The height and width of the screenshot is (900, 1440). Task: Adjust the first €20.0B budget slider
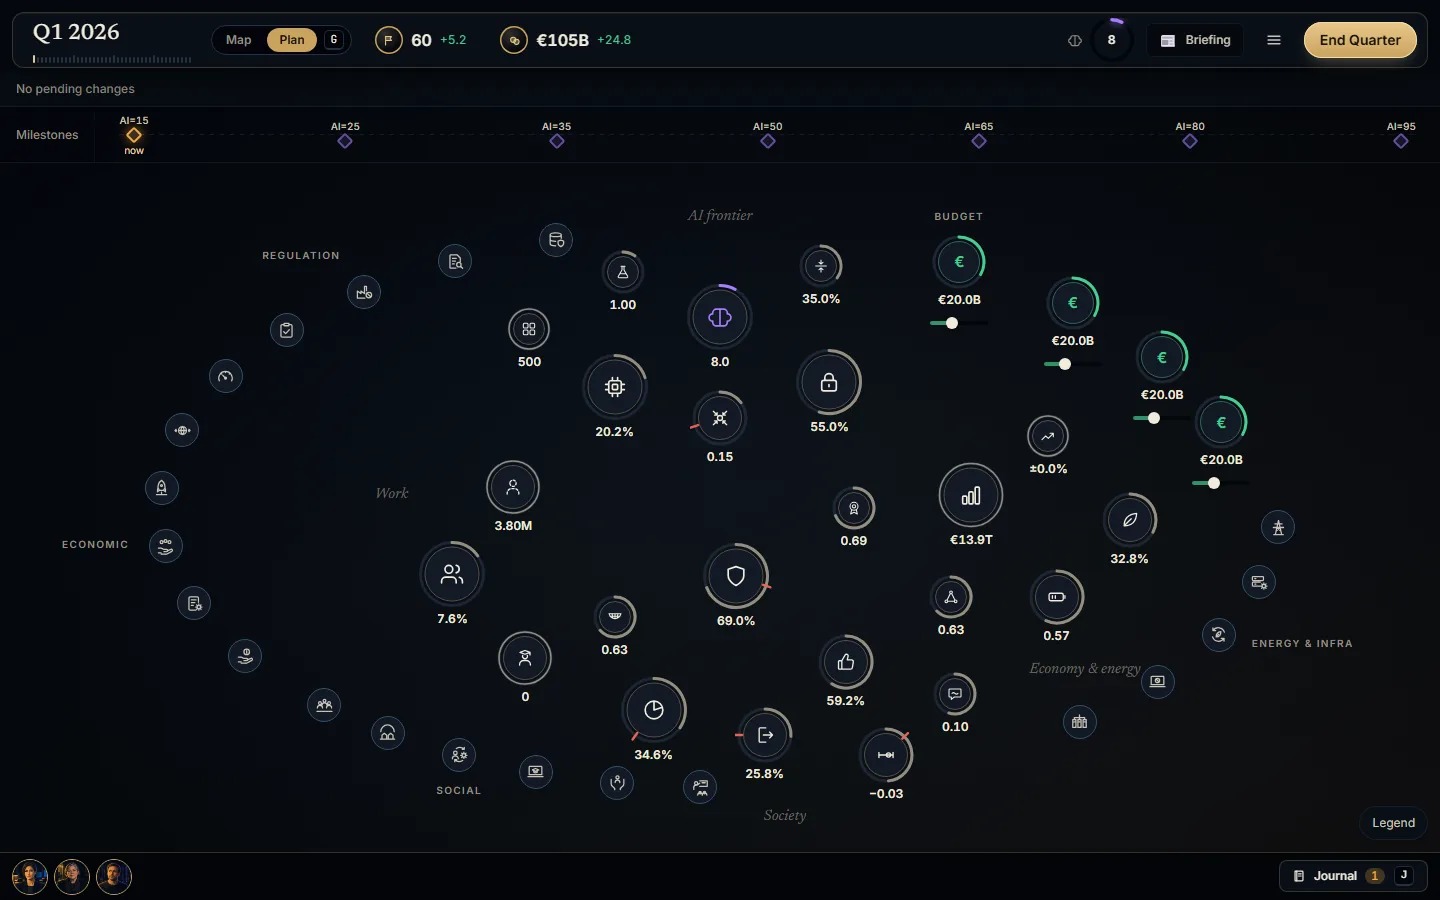coord(952,323)
